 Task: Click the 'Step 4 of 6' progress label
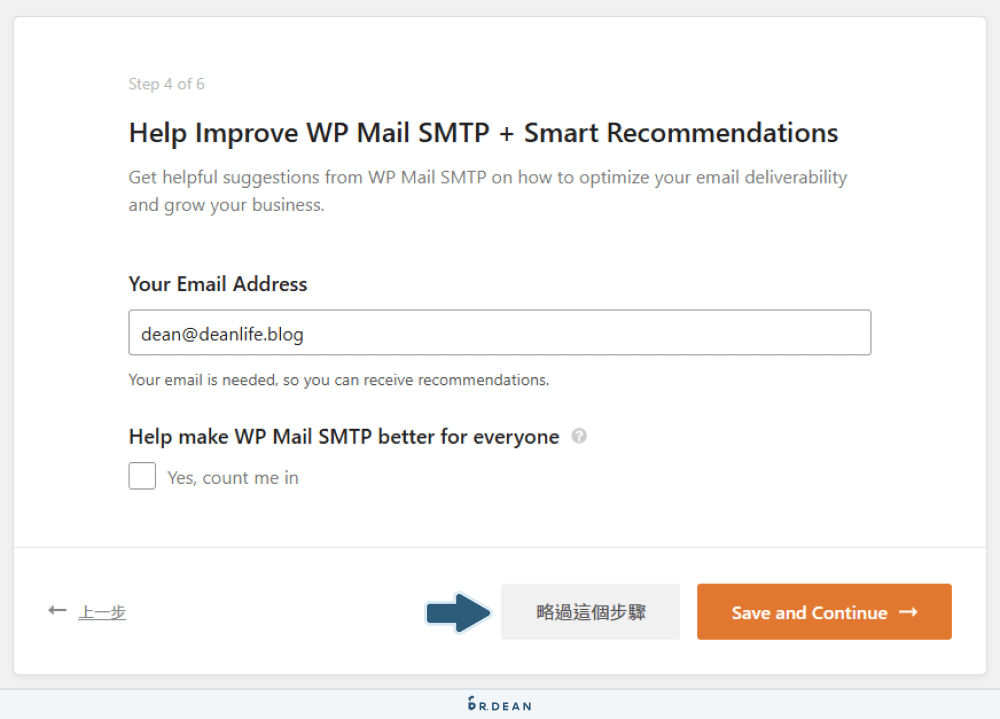[x=167, y=84]
